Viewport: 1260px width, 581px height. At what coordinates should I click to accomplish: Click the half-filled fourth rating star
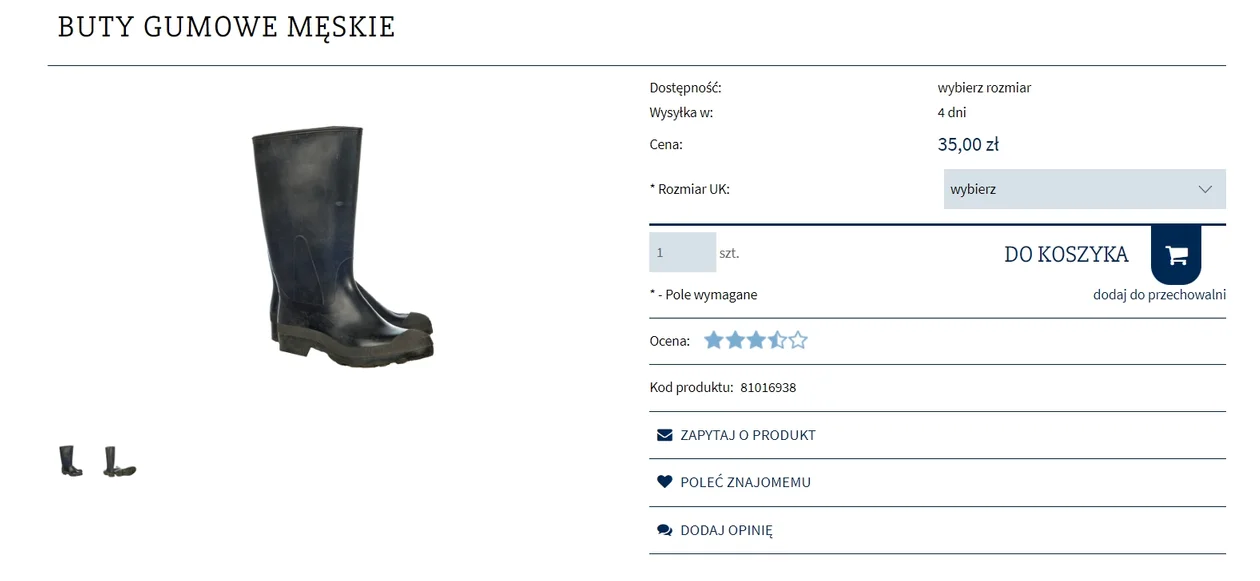click(777, 341)
